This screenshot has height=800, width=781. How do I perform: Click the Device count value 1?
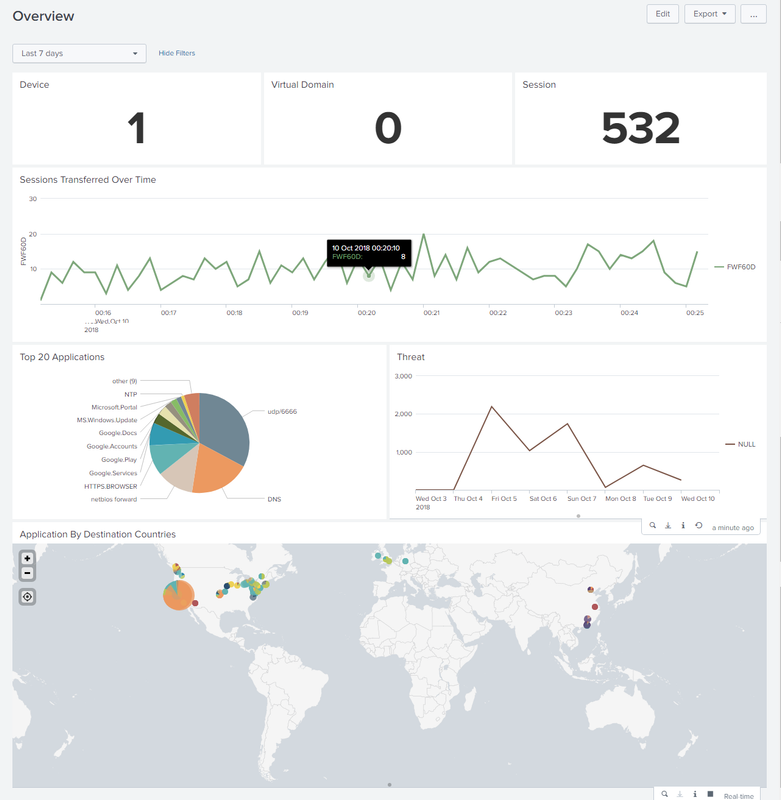(x=137, y=128)
